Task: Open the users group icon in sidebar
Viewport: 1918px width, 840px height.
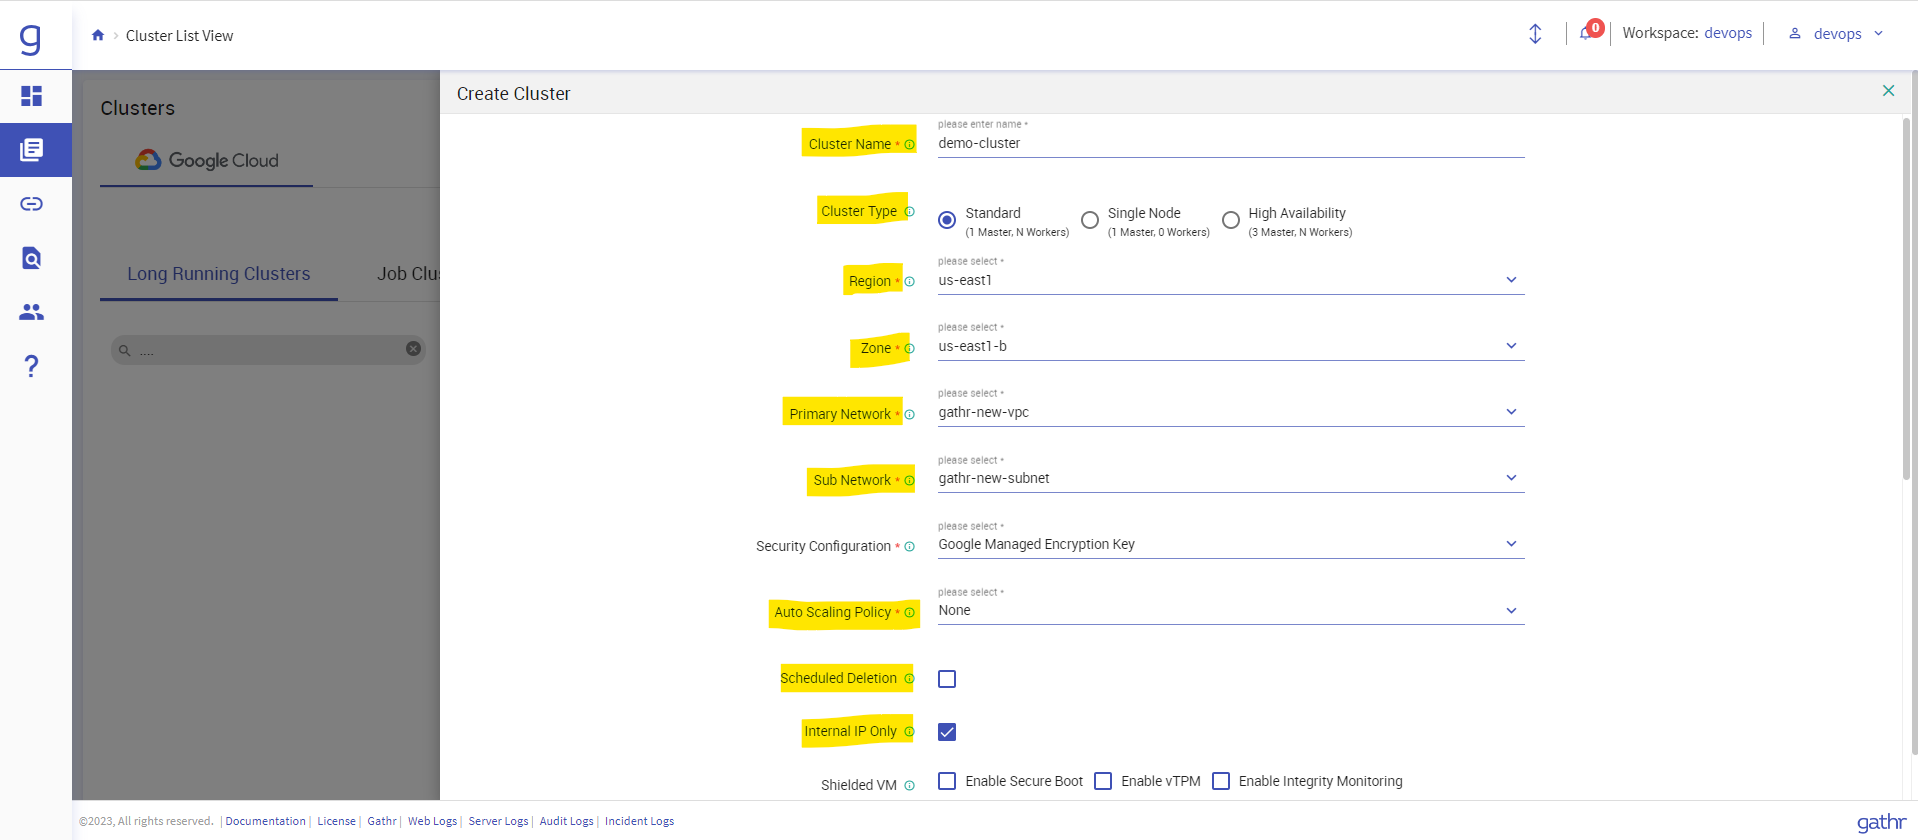Action: 32,312
